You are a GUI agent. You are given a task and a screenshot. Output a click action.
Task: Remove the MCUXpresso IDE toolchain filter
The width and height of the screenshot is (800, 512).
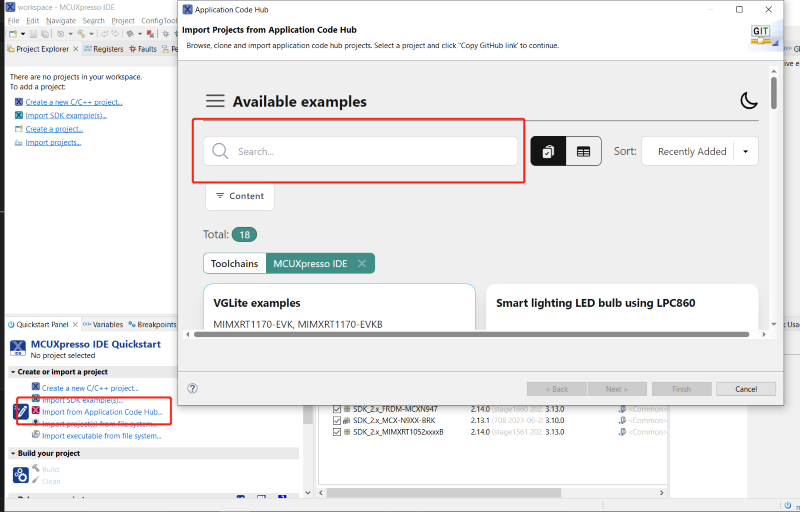(x=362, y=263)
